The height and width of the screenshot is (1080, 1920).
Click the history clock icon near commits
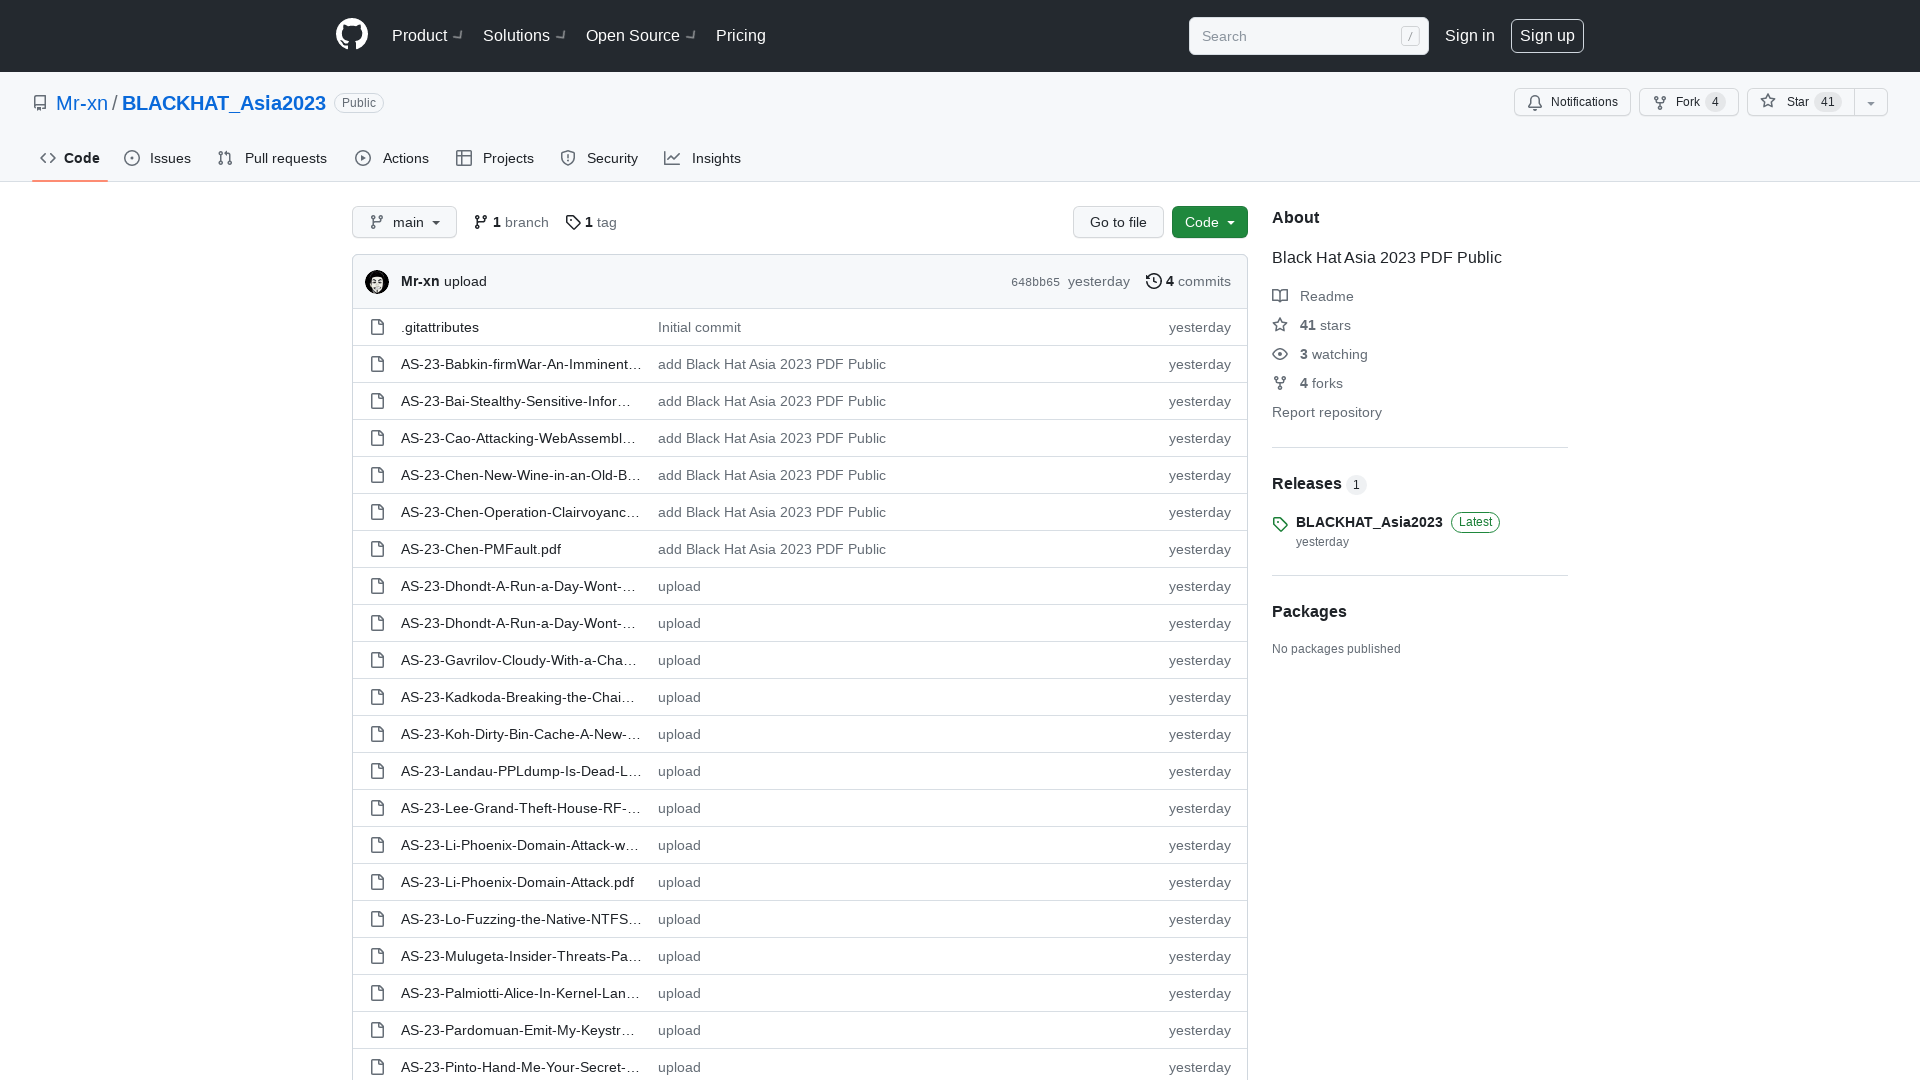point(1154,281)
